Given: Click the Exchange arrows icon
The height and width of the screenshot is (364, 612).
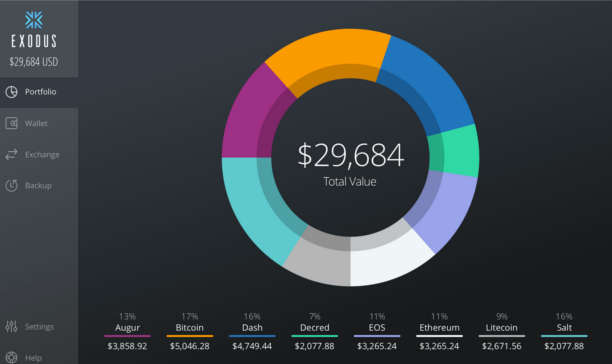Looking at the screenshot, I should click(x=11, y=154).
